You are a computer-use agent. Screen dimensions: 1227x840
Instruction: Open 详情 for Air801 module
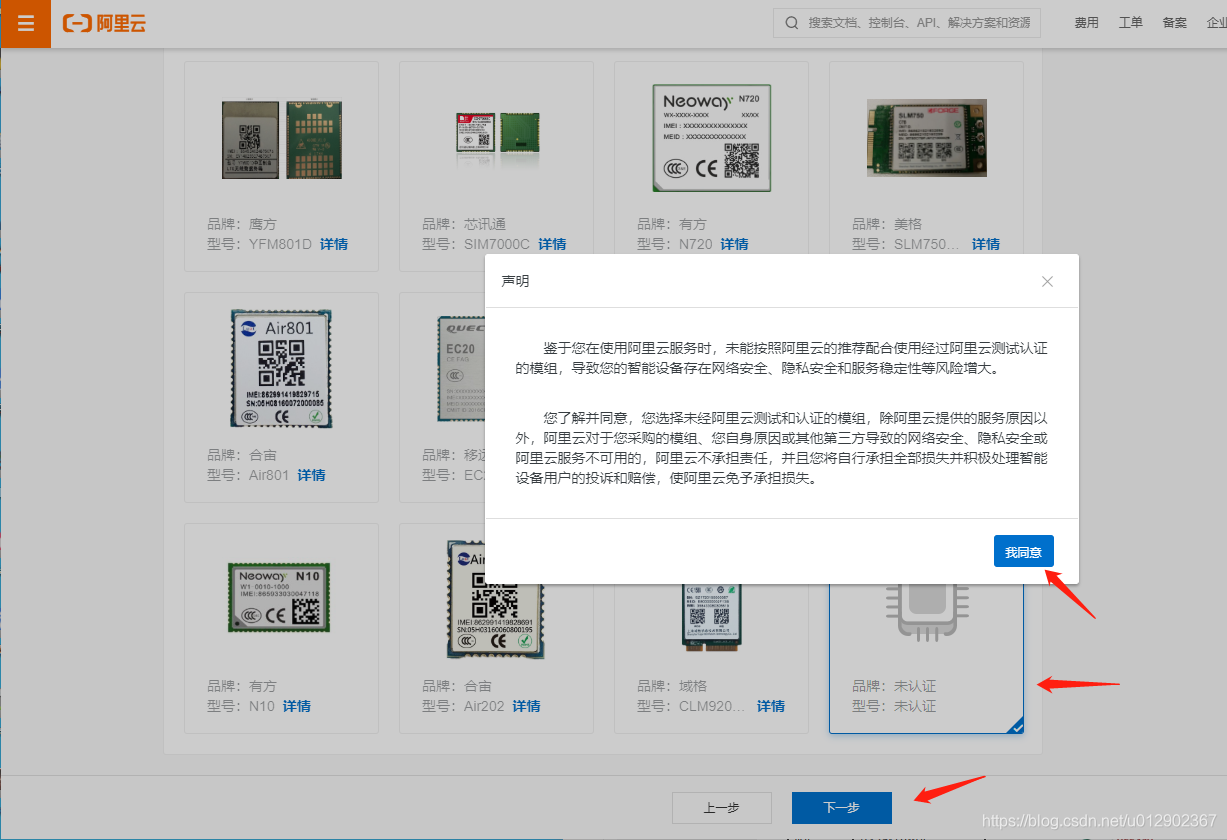(x=311, y=475)
